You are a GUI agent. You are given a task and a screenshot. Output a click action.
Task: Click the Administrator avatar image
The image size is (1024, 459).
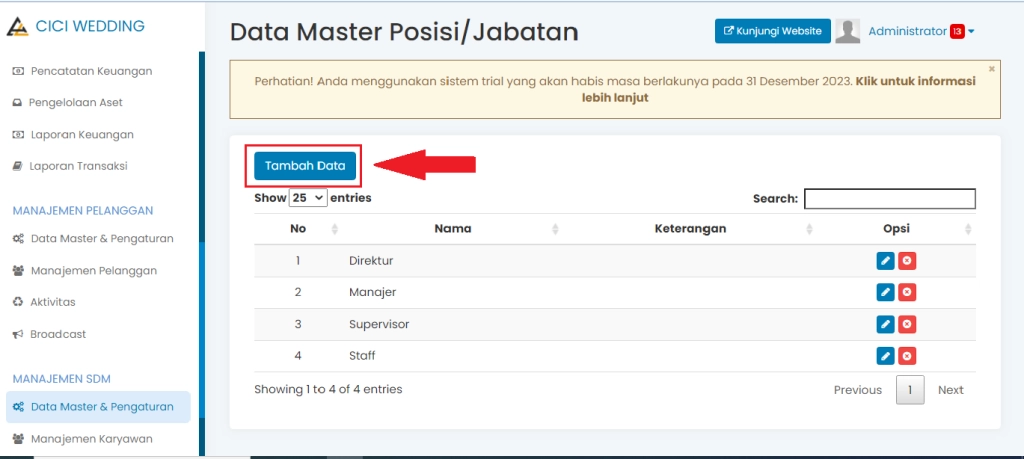848,31
